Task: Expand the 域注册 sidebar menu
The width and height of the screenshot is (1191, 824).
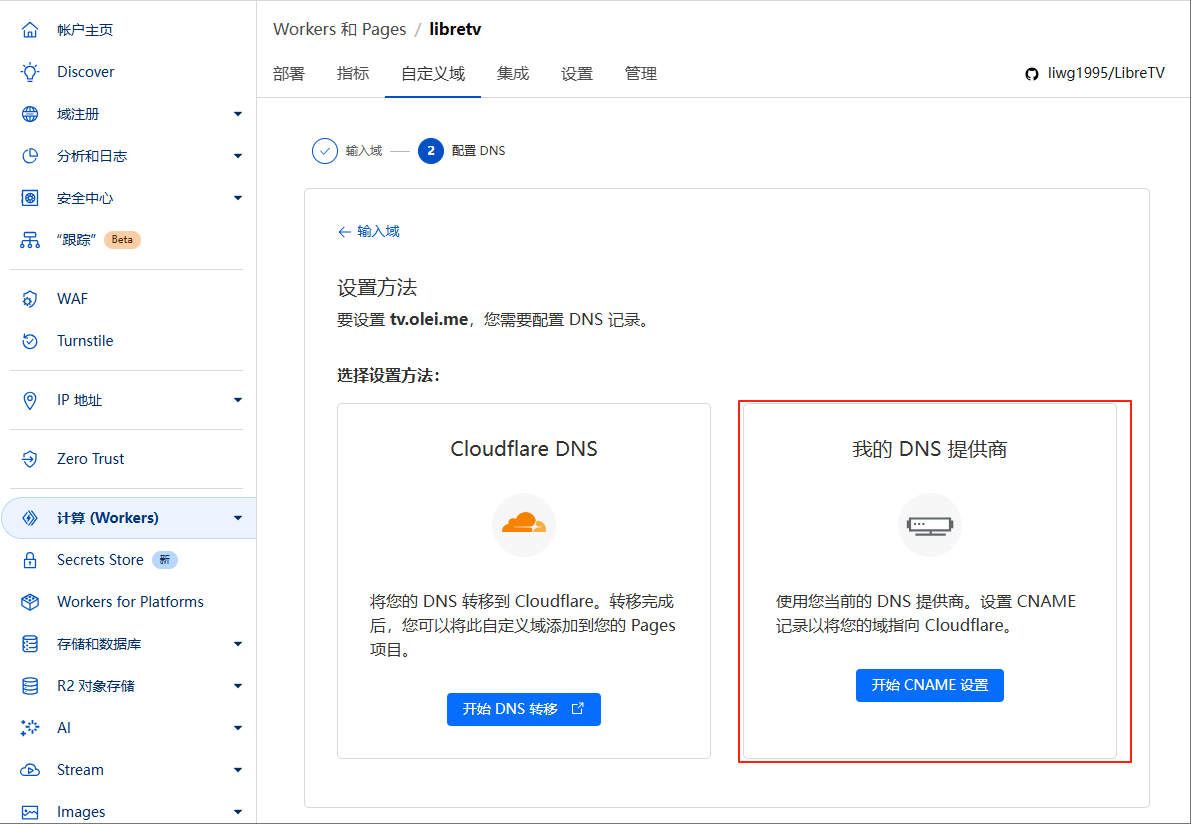Action: pyautogui.click(x=238, y=114)
